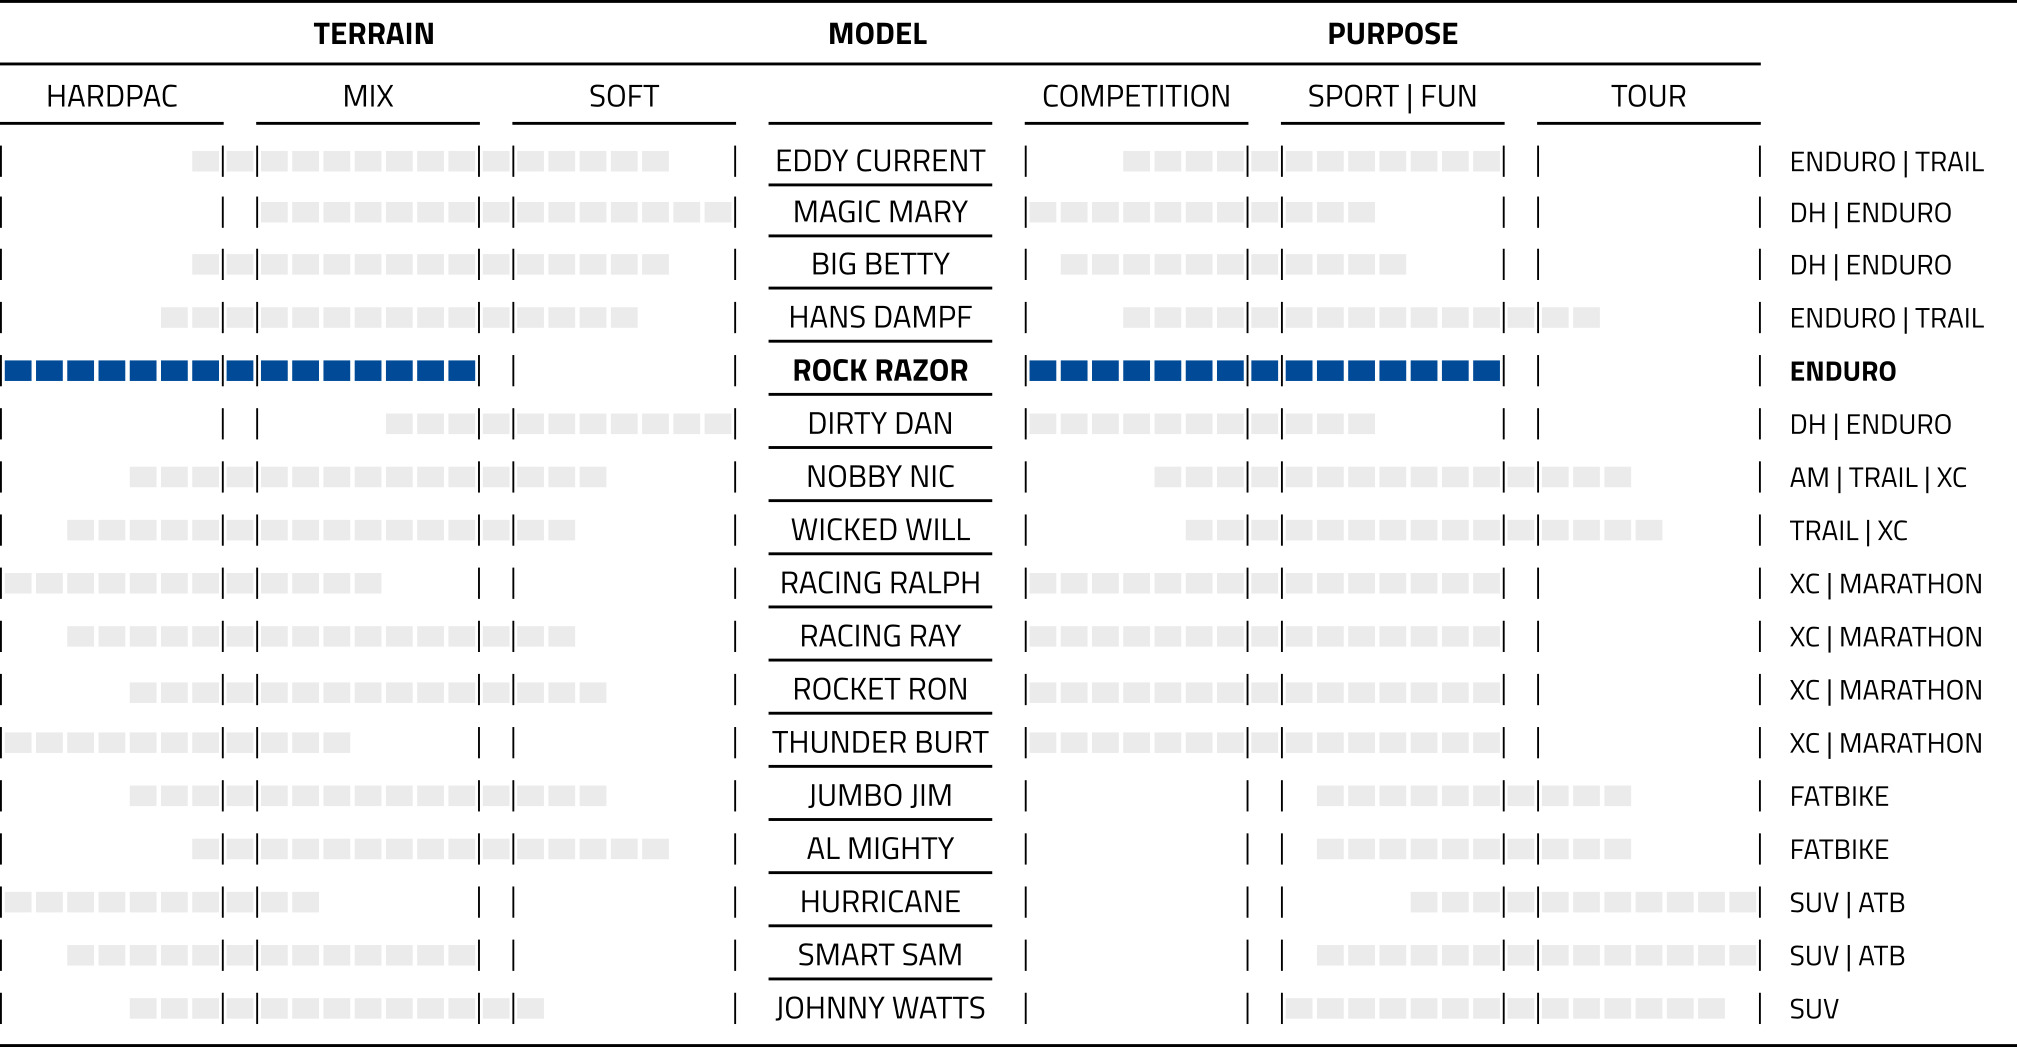2017x1047 pixels.
Task: Click the HANS DAMPF model name
Action: [x=880, y=317]
